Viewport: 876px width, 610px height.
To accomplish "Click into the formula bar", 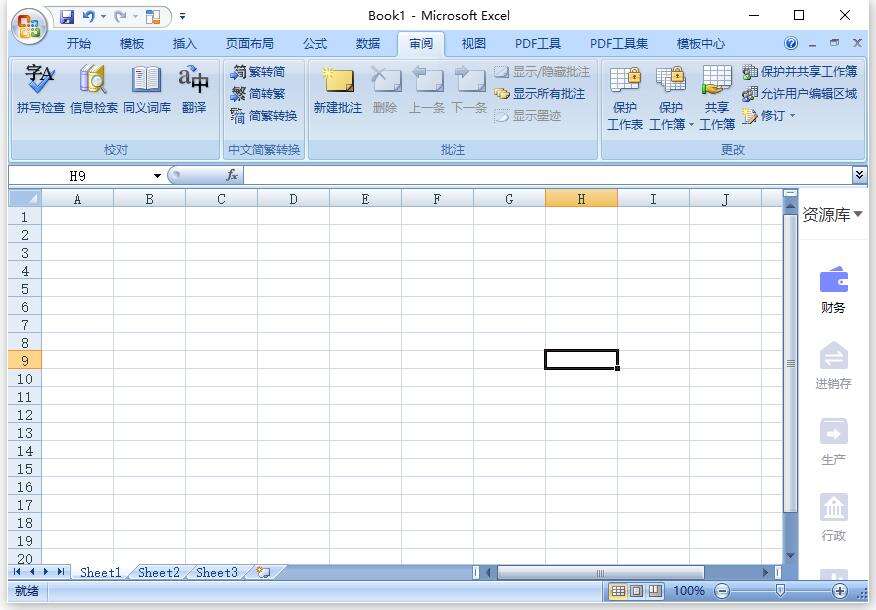I will [548, 176].
